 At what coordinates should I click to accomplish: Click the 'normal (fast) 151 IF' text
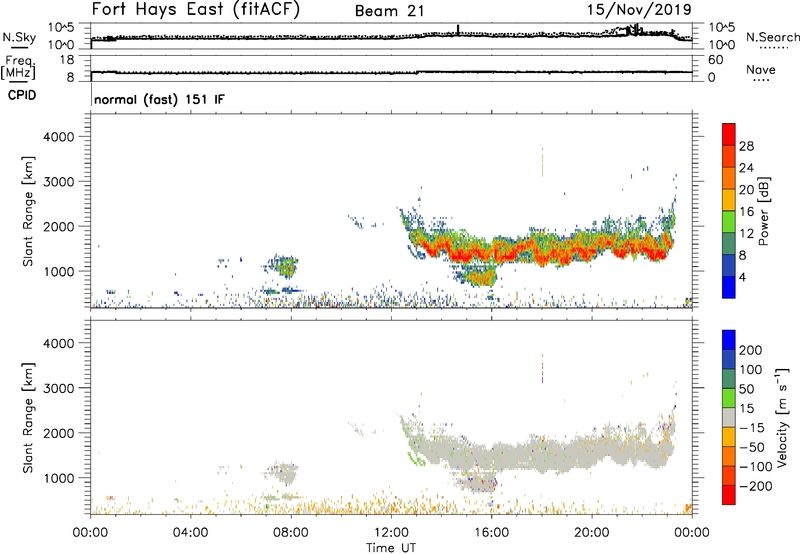159,99
